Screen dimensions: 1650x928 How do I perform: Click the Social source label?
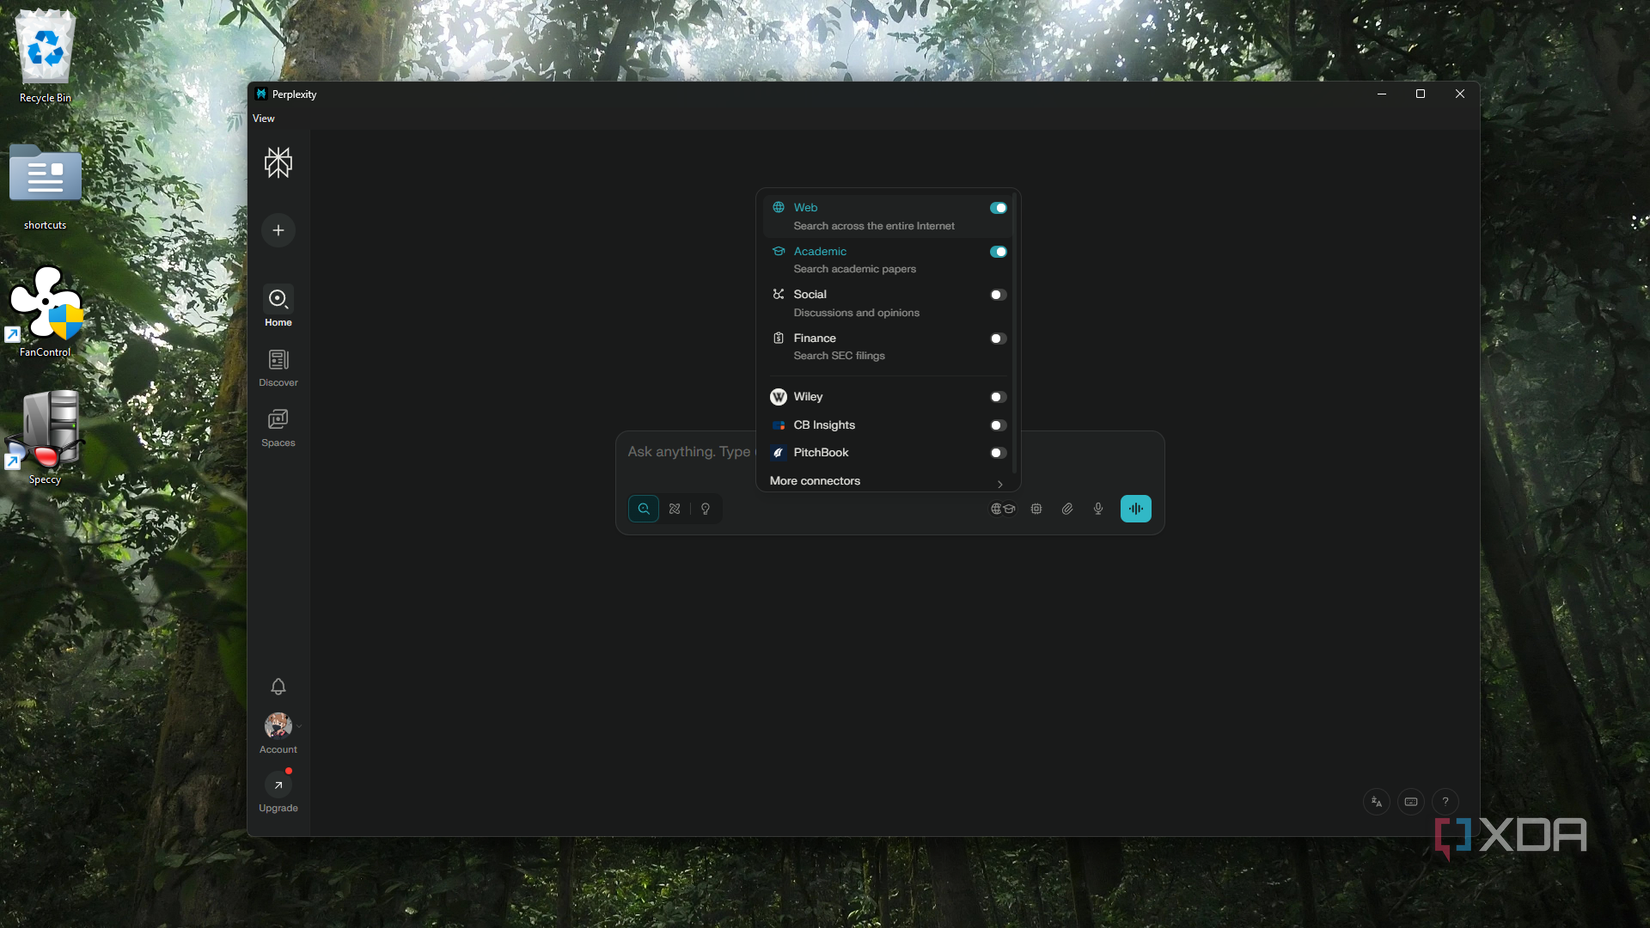(810, 295)
